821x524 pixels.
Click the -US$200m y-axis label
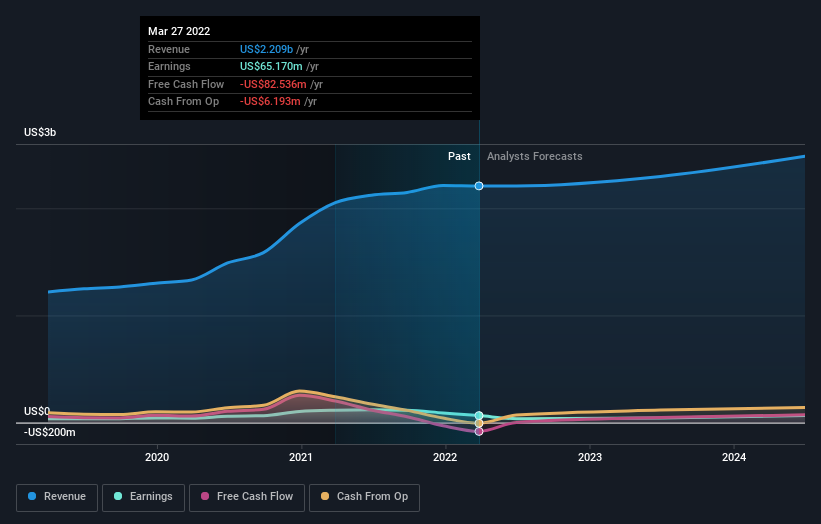50,432
